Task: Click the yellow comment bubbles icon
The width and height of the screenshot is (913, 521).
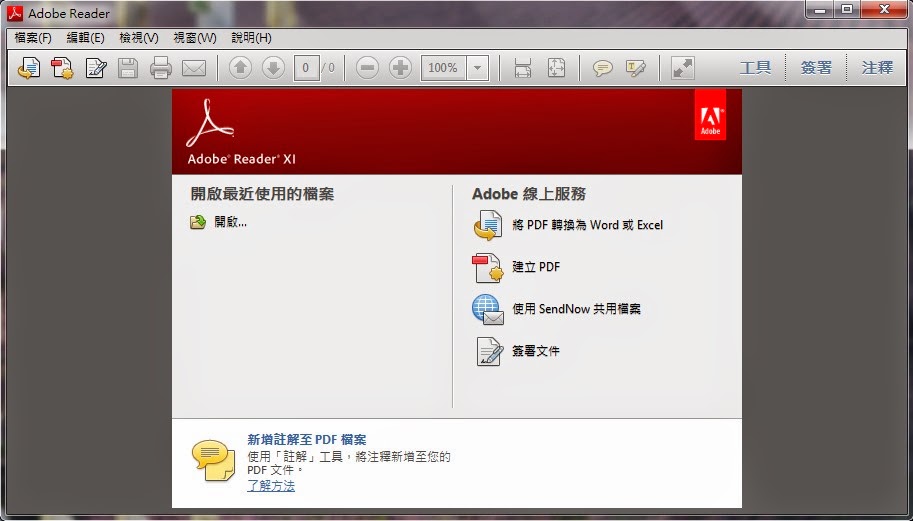Action: (x=213, y=460)
